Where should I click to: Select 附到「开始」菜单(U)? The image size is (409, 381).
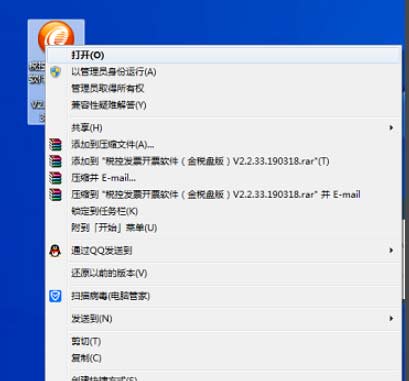coord(224,228)
